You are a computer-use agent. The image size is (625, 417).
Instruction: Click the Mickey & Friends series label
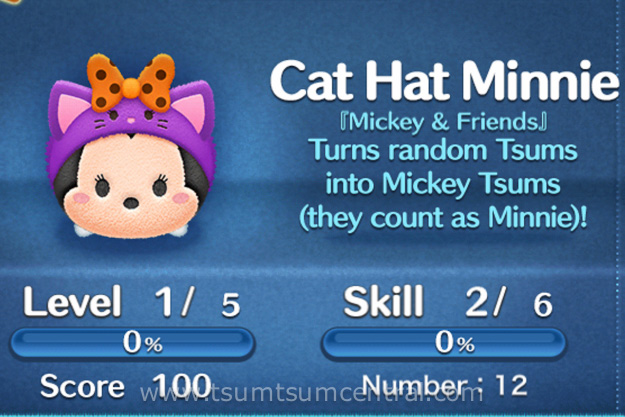[443, 122]
